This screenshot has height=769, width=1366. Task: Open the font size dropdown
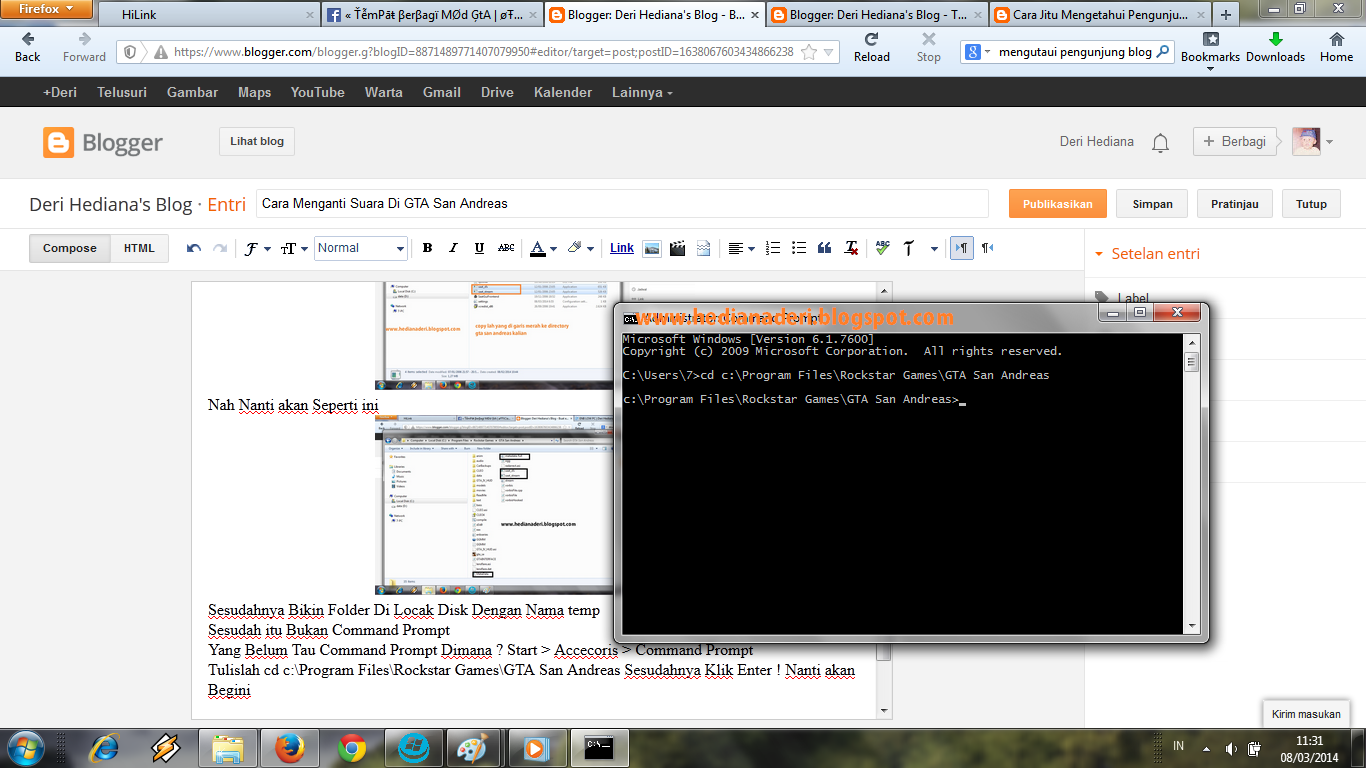294,248
